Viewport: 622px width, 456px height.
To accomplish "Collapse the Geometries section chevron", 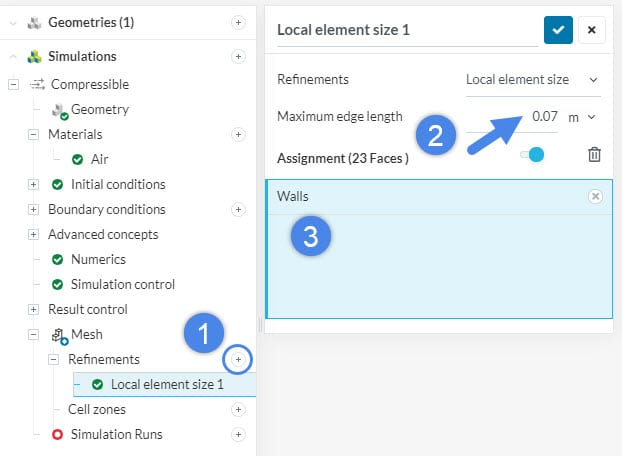I will point(13,23).
